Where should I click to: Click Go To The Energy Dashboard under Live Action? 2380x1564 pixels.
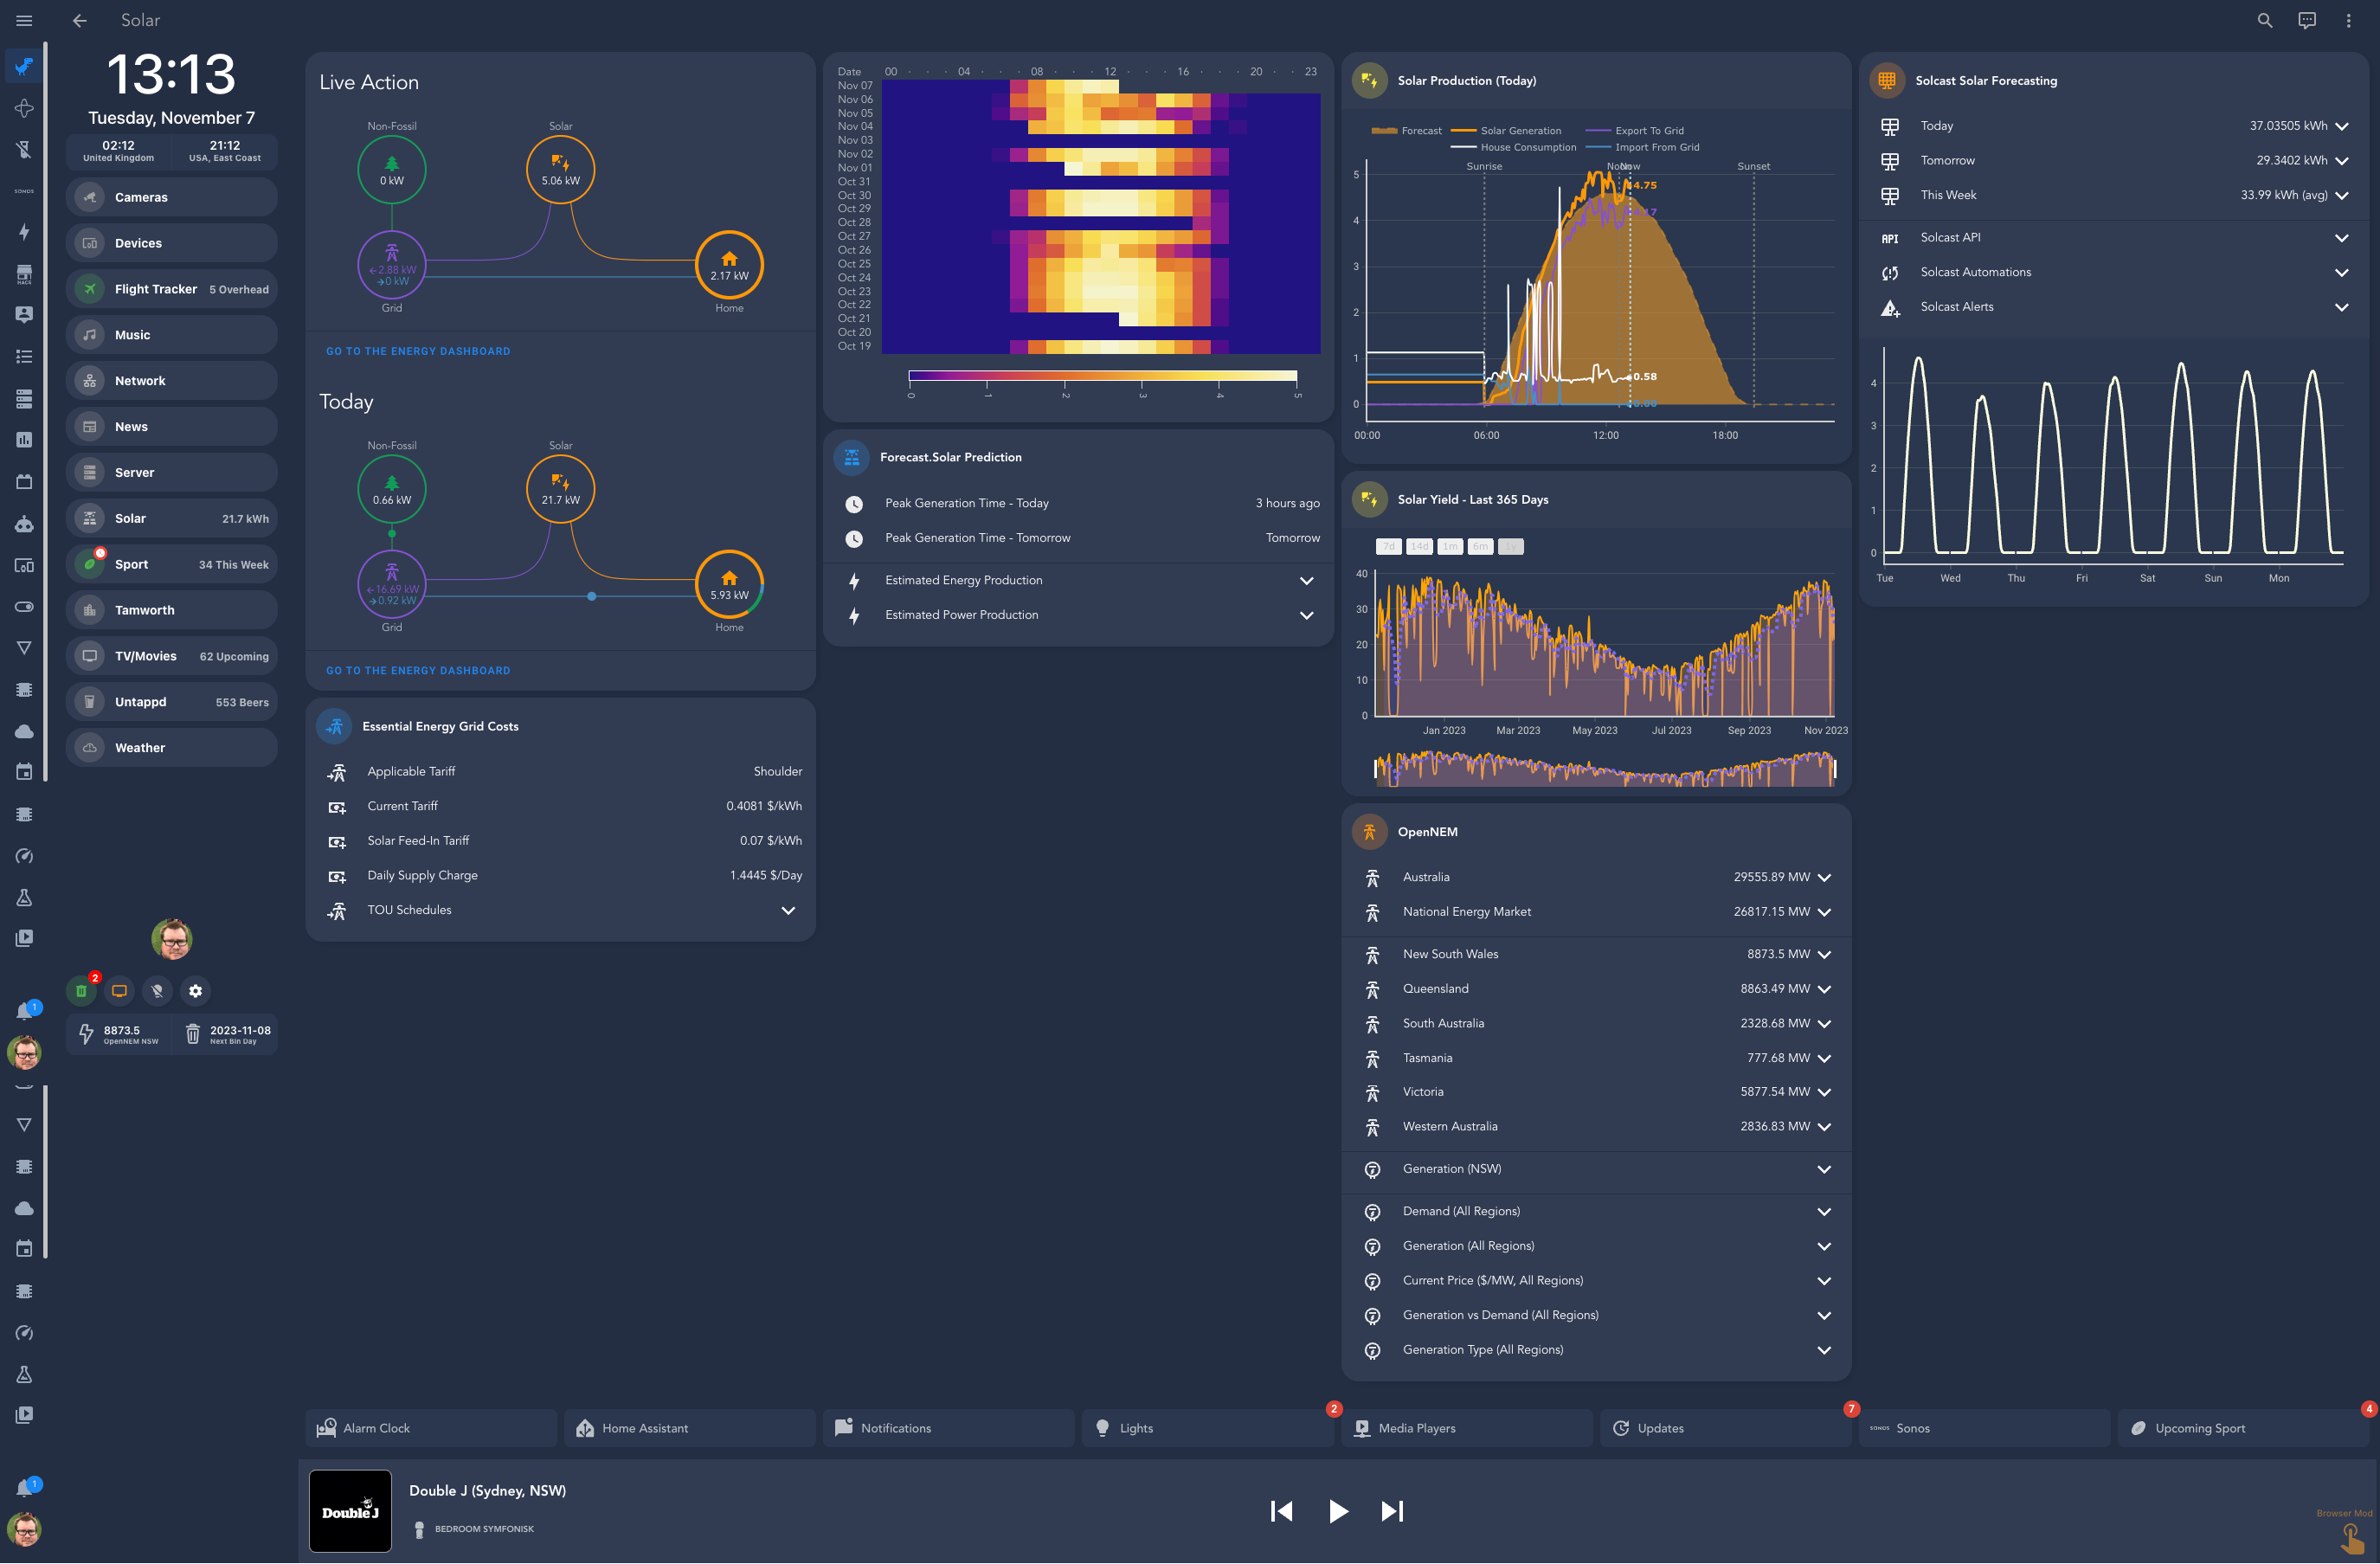[x=418, y=351]
